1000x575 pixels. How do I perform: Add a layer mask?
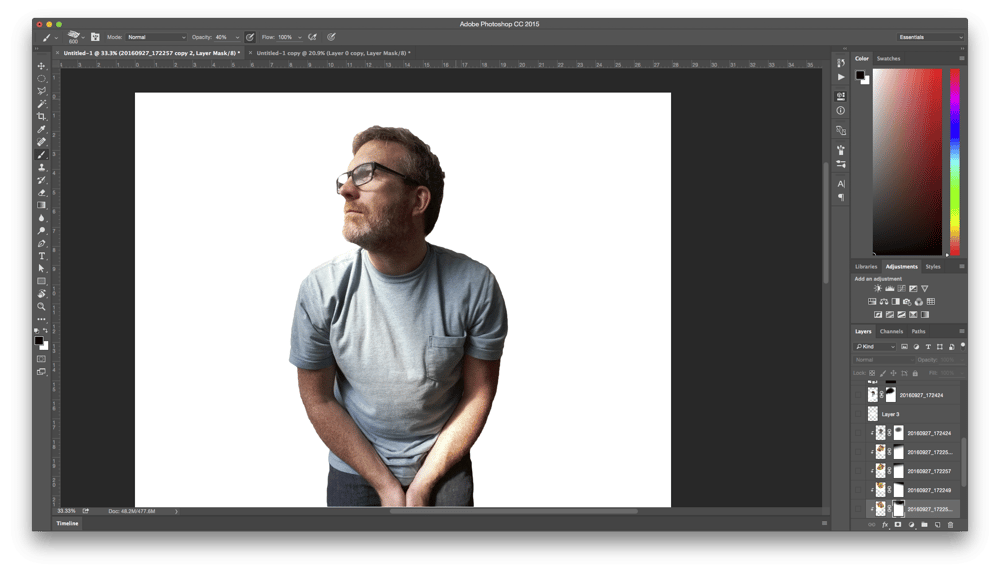(897, 525)
